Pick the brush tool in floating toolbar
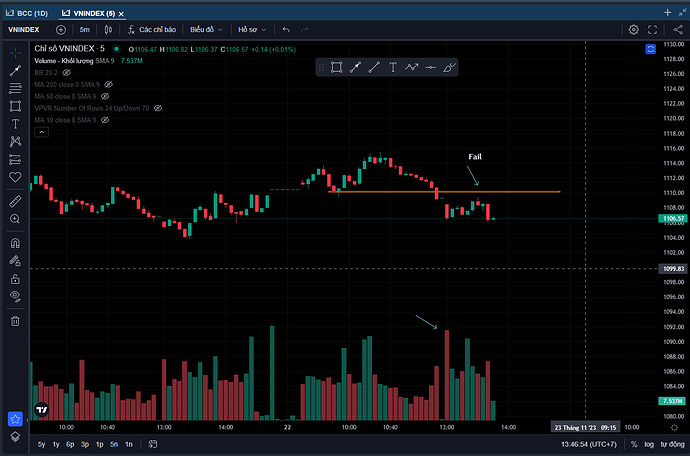Viewport: 690px width, 456px height. tap(449, 67)
